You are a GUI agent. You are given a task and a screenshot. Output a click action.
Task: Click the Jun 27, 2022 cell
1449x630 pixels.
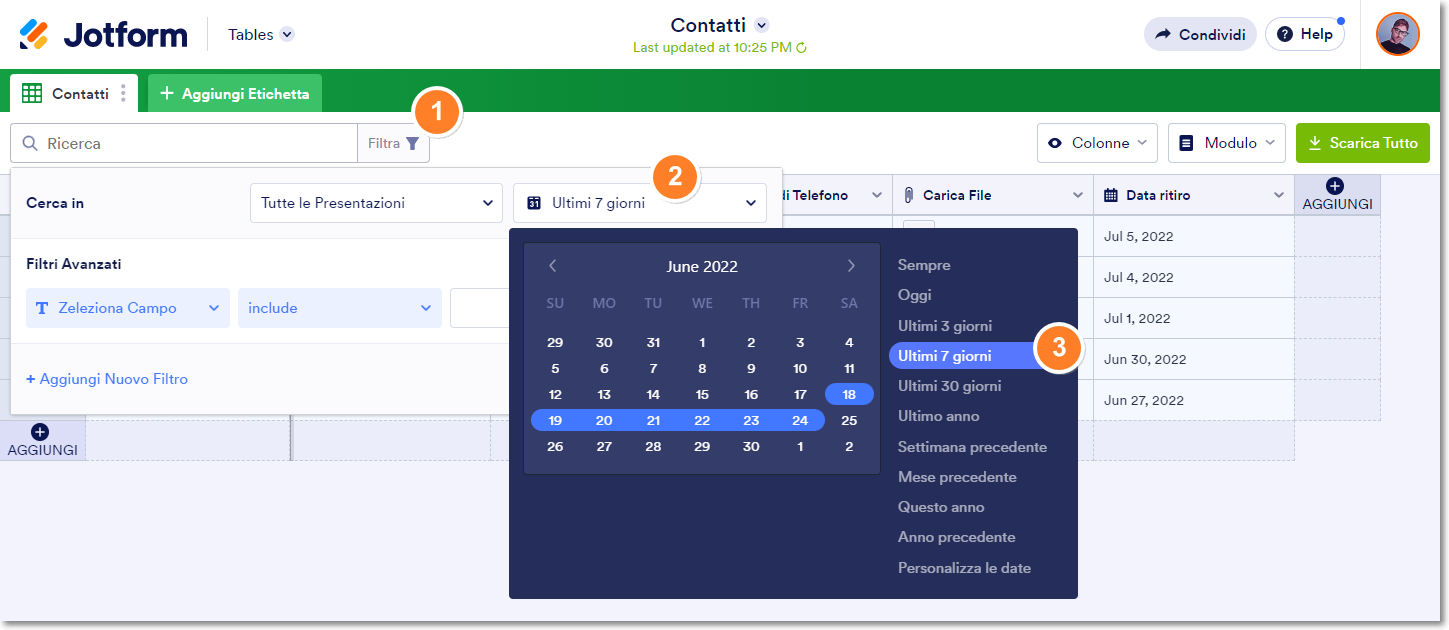click(x=1193, y=400)
